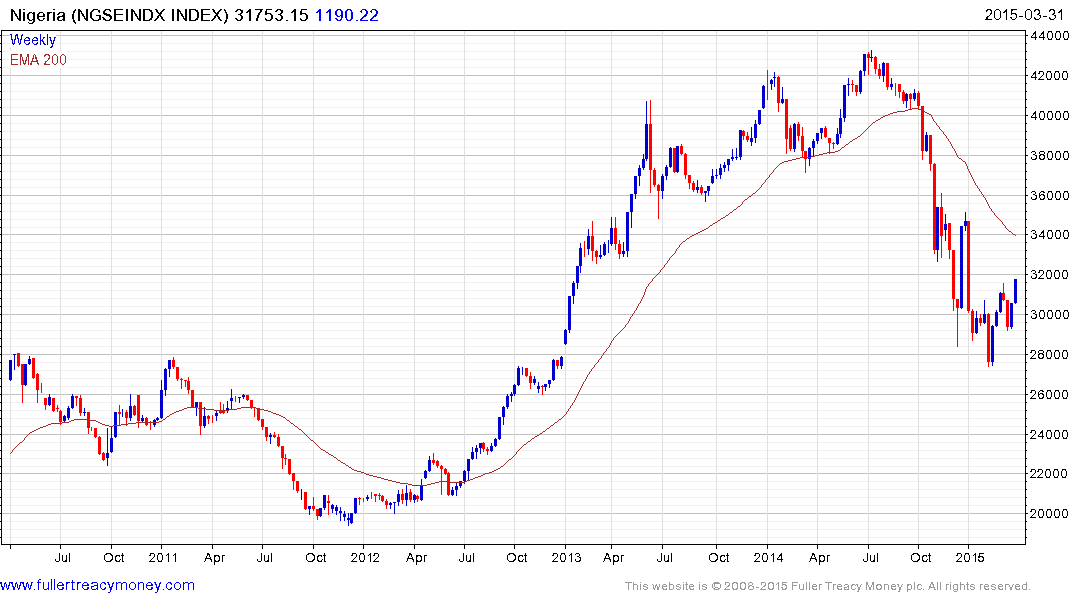Click the 26000 price axis label
Screen dimensions: 1075x600
pos(1049,394)
